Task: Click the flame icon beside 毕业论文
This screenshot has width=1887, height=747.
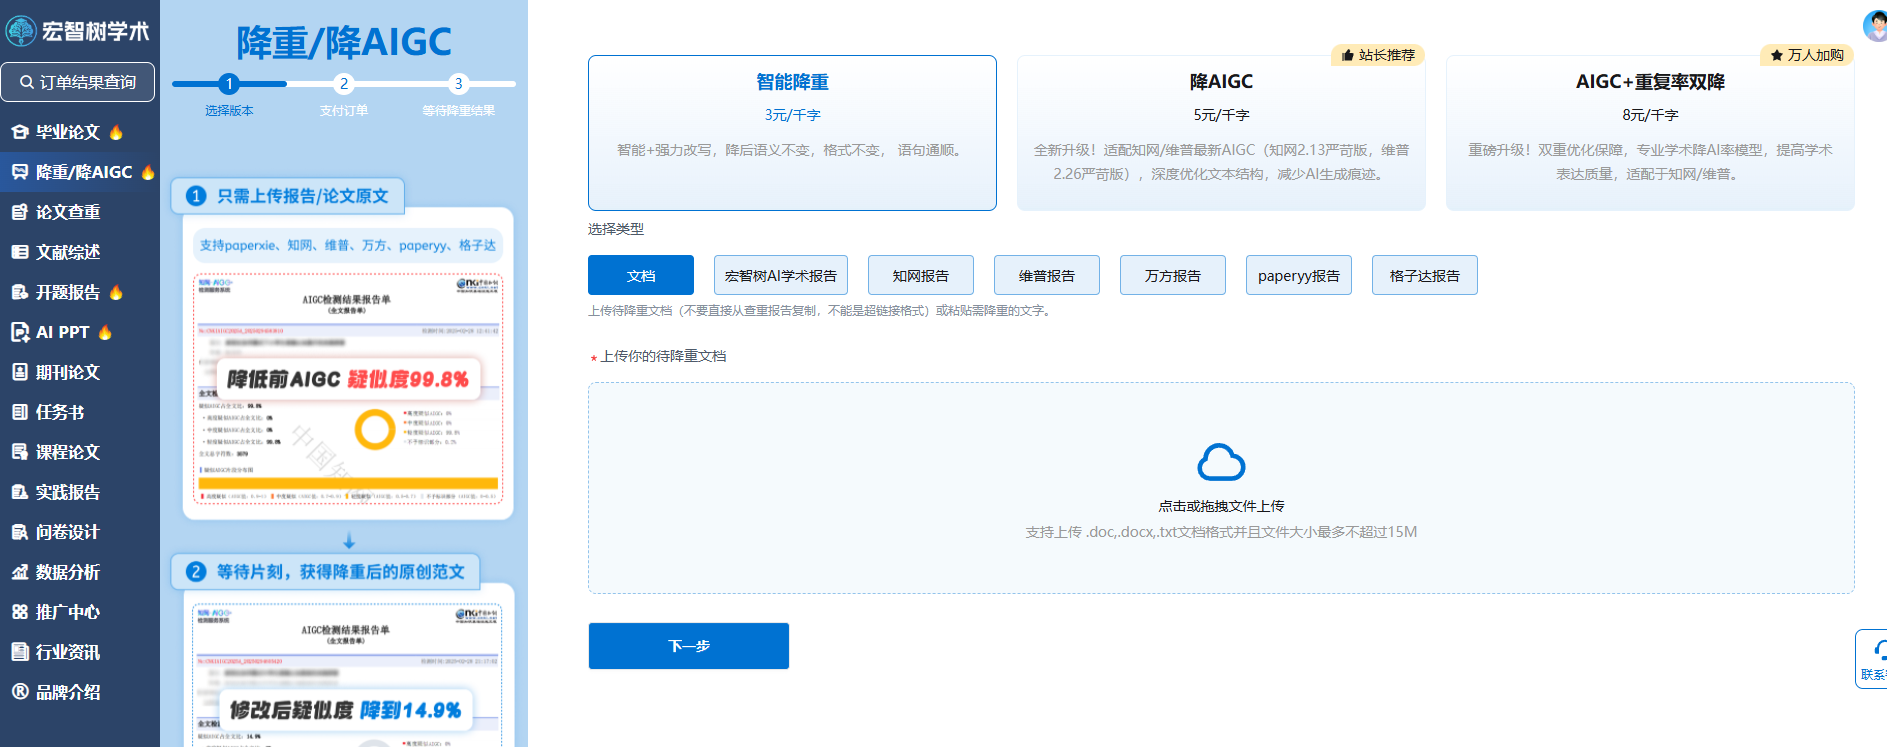Action: tap(116, 132)
